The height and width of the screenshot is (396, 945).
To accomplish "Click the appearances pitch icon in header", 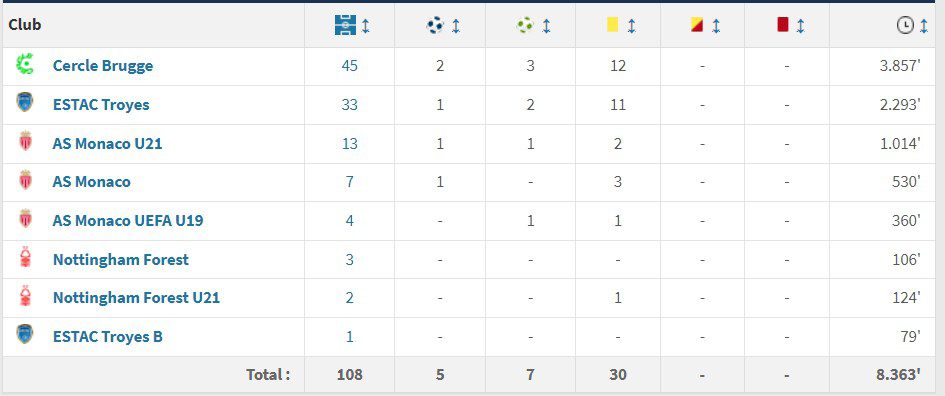I will 345,25.
